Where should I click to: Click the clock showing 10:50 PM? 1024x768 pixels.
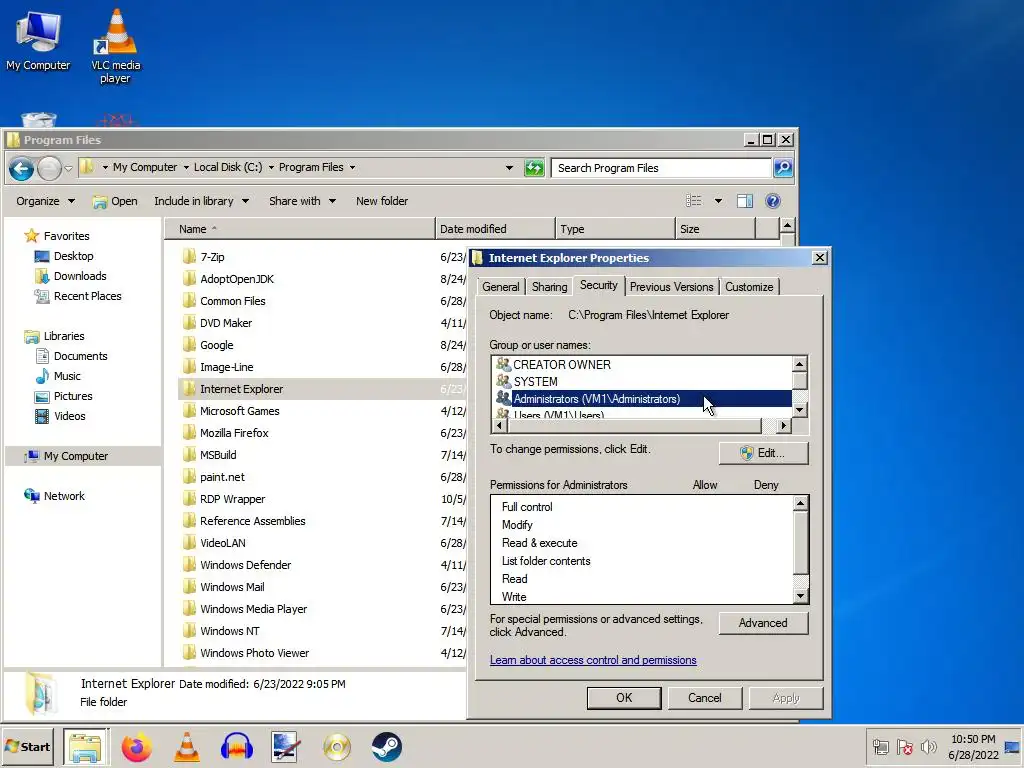click(x=973, y=739)
